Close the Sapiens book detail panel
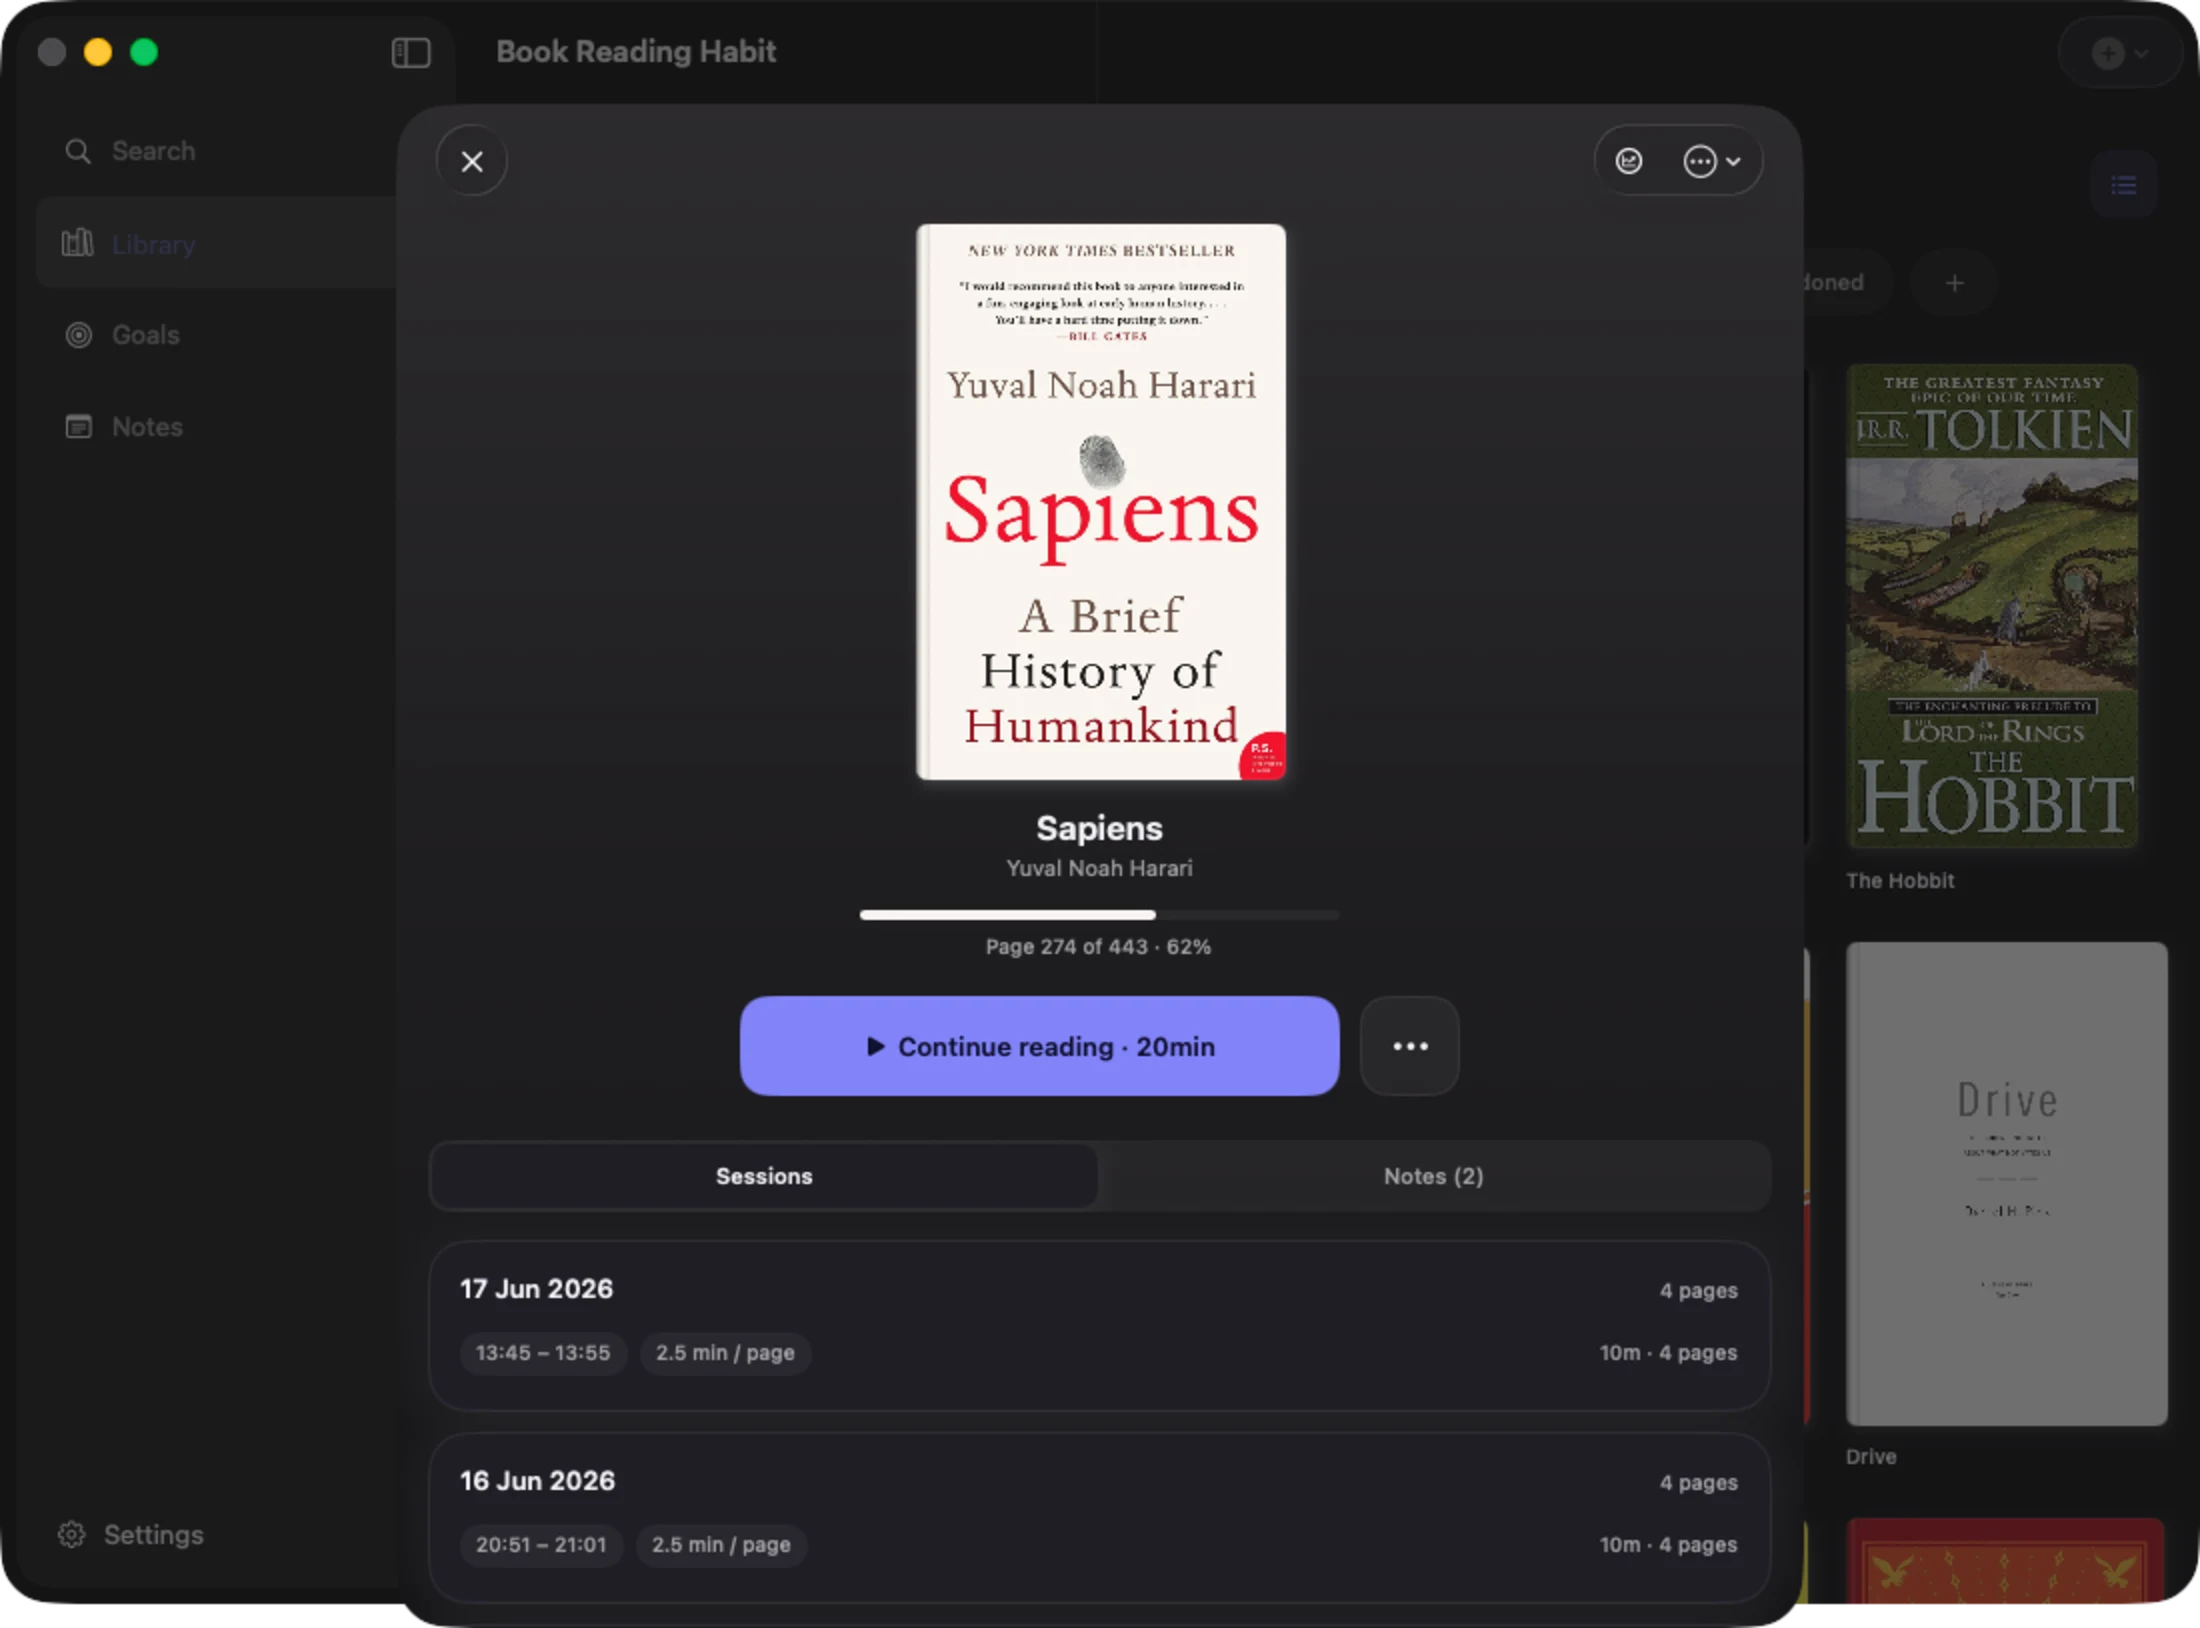Image resolution: width=2200 pixels, height=1628 pixels. click(472, 161)
